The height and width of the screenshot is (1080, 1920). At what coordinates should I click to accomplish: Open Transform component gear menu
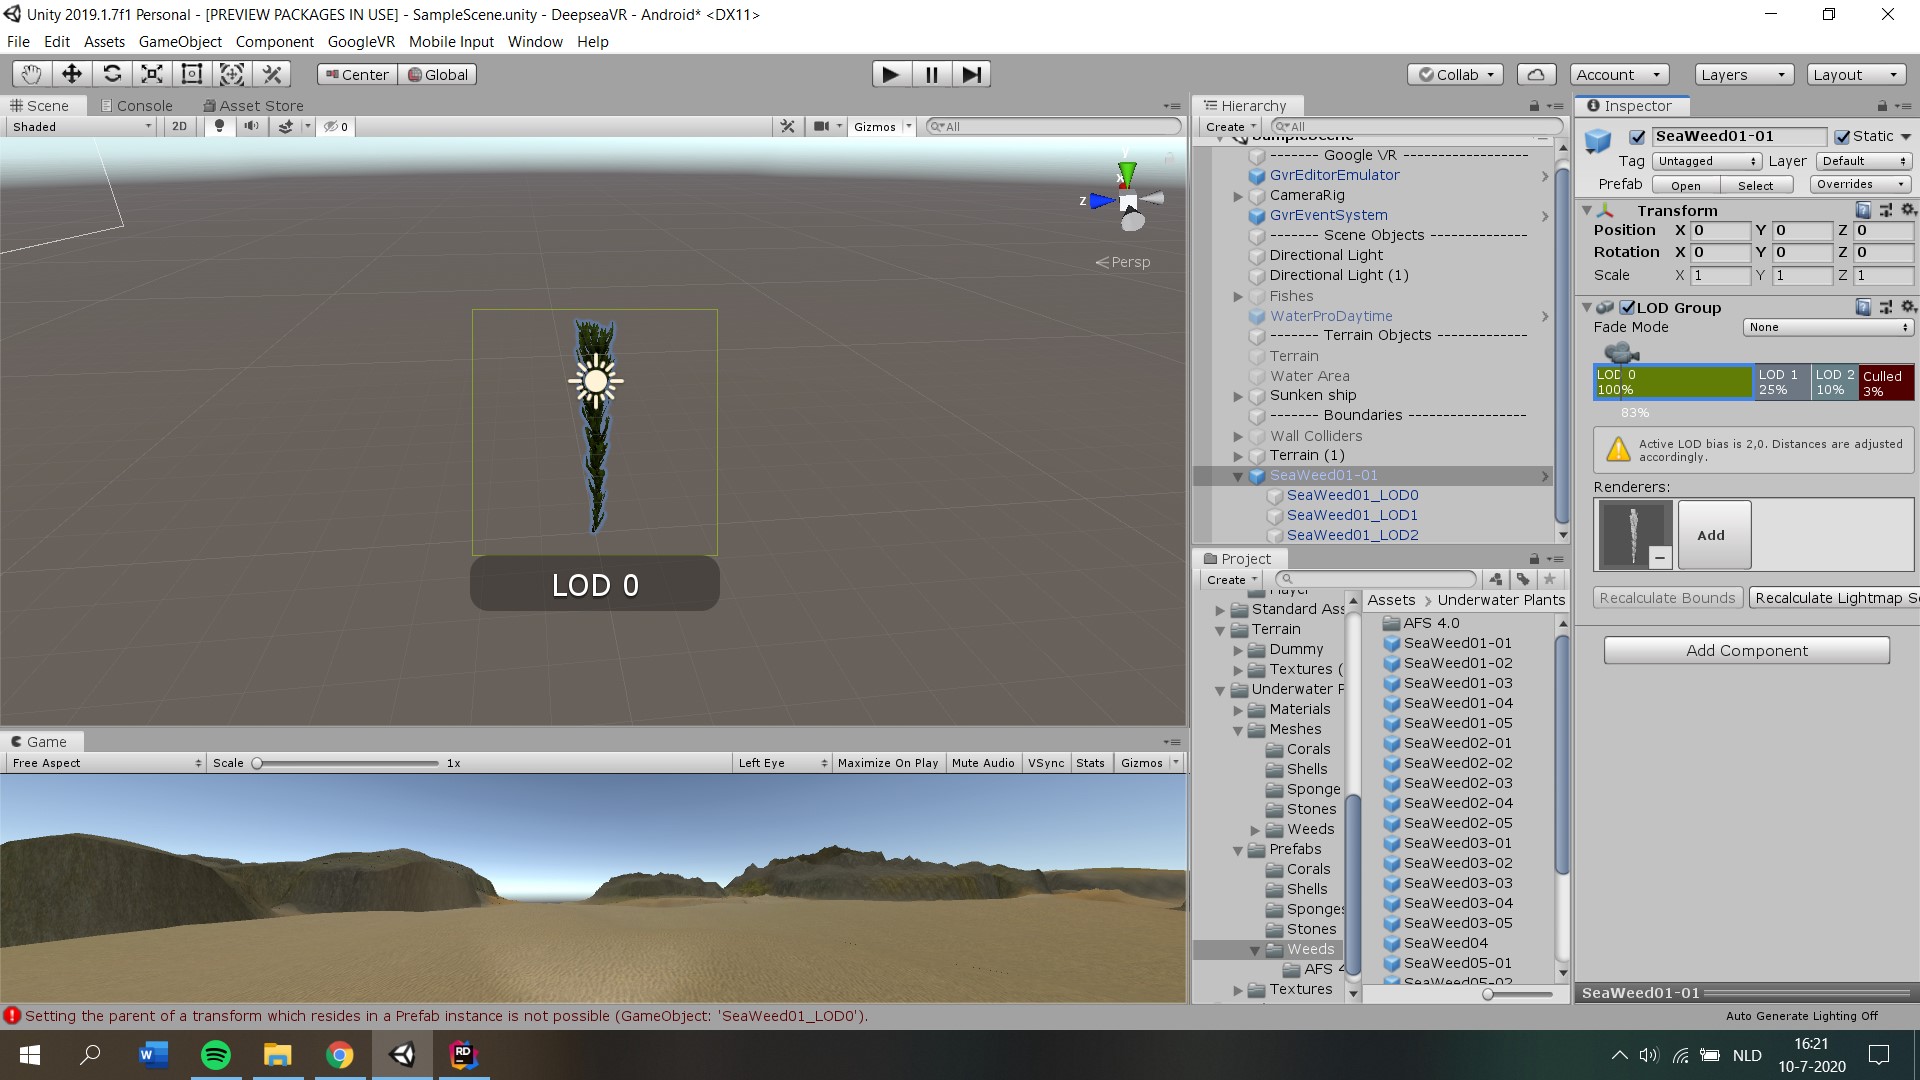click(x=1908, y=210)
